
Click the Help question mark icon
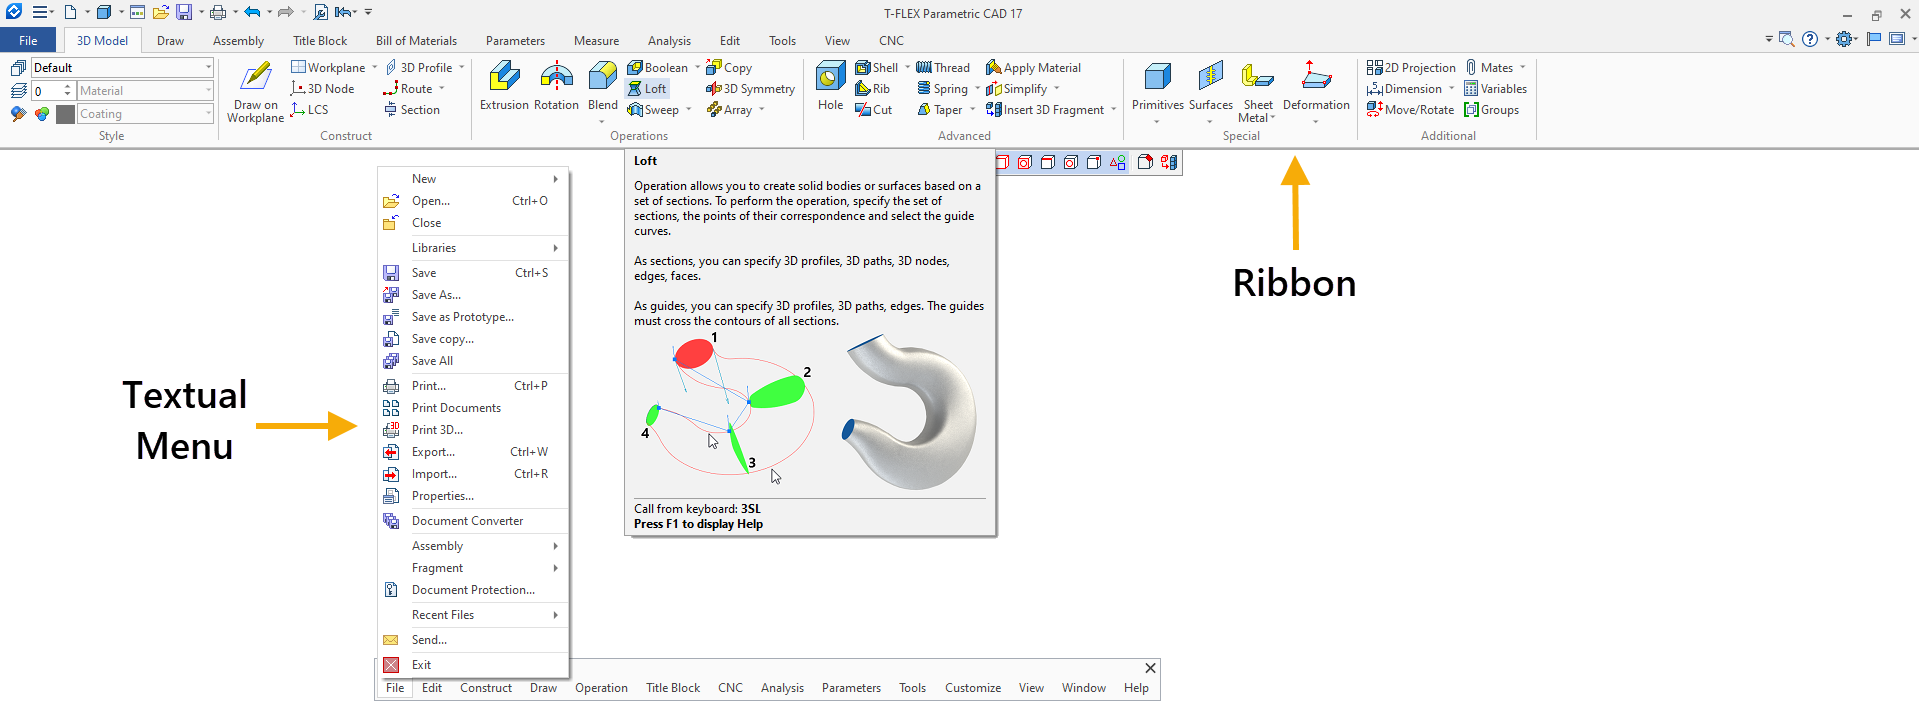[1810, 39]
